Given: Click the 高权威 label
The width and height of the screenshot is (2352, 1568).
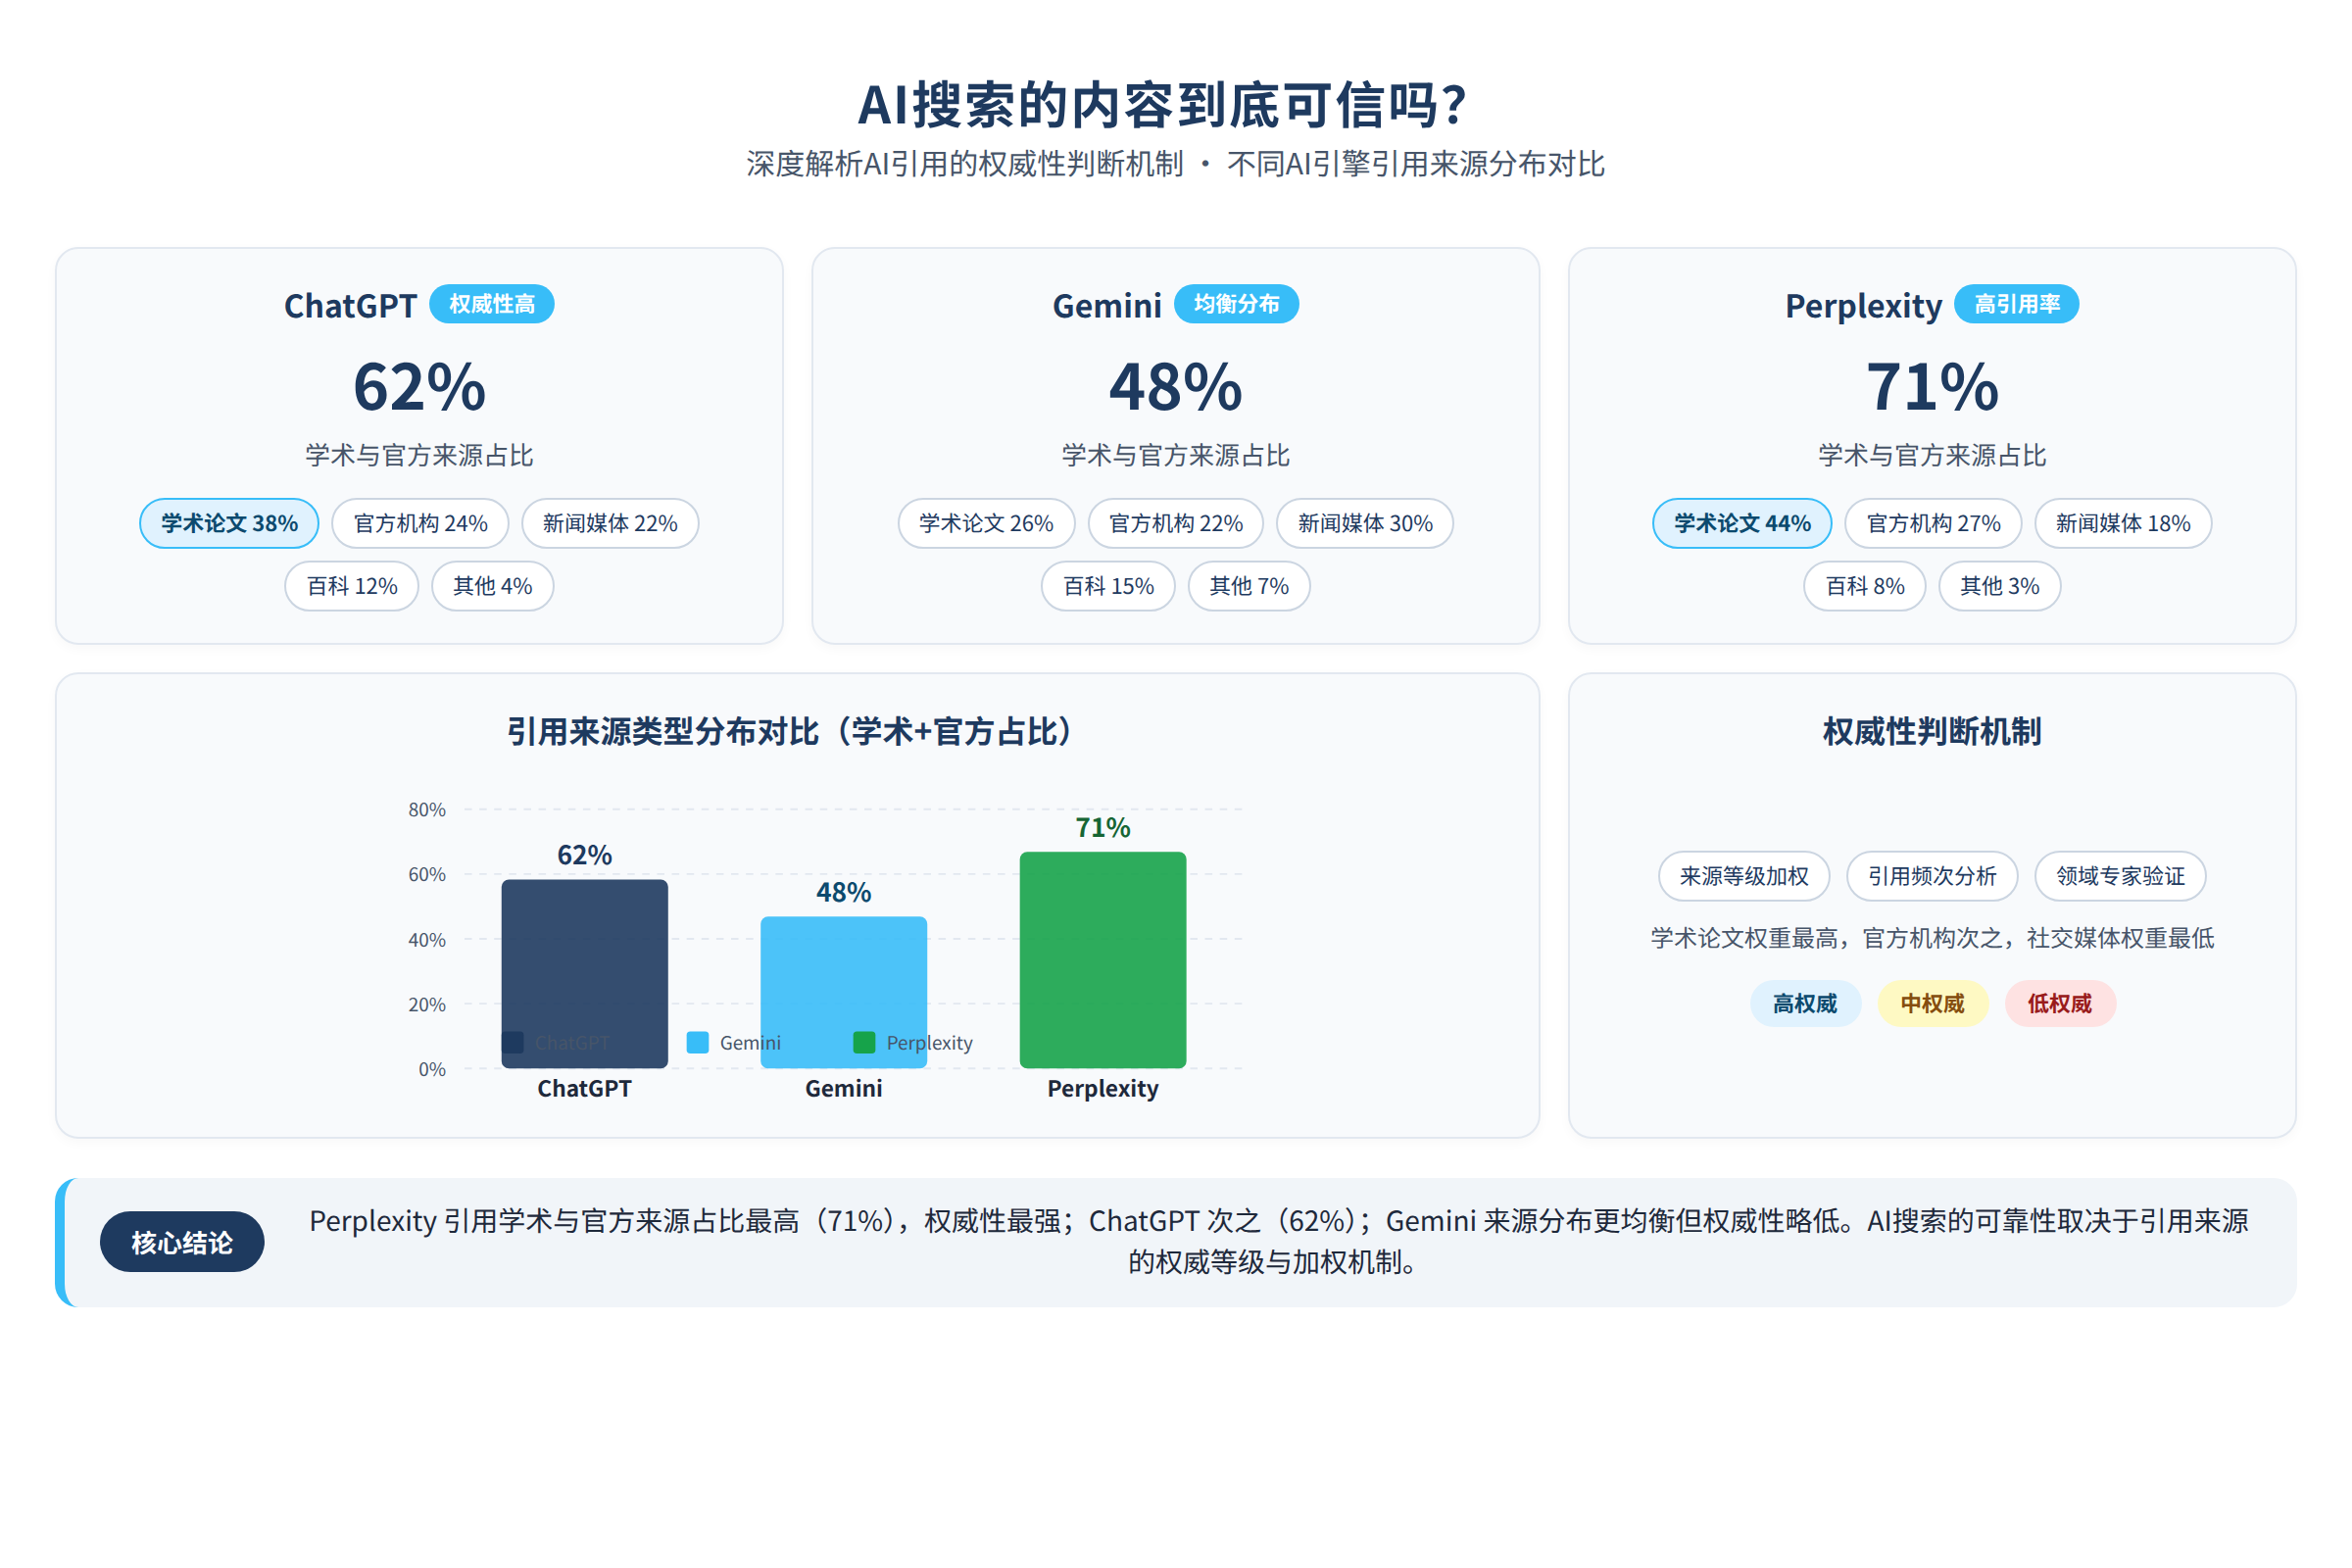Looking at the screenshot, I should coord(1805,1003).
